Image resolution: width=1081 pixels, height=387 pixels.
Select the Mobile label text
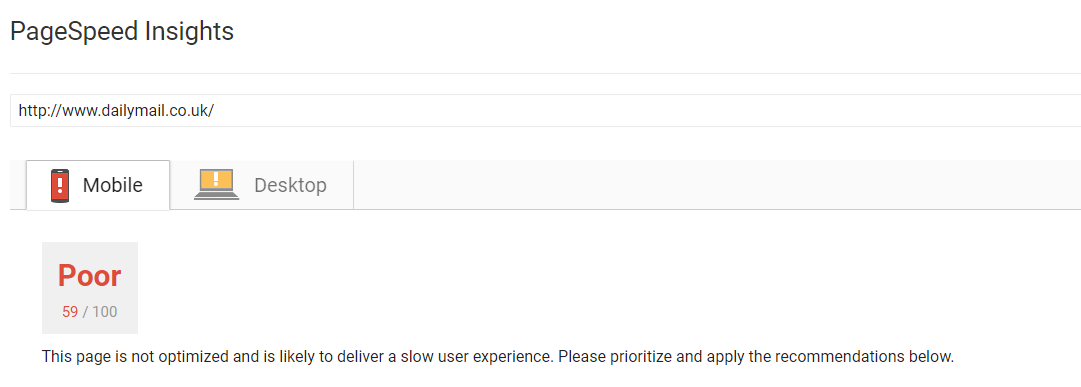click(113, 185)
